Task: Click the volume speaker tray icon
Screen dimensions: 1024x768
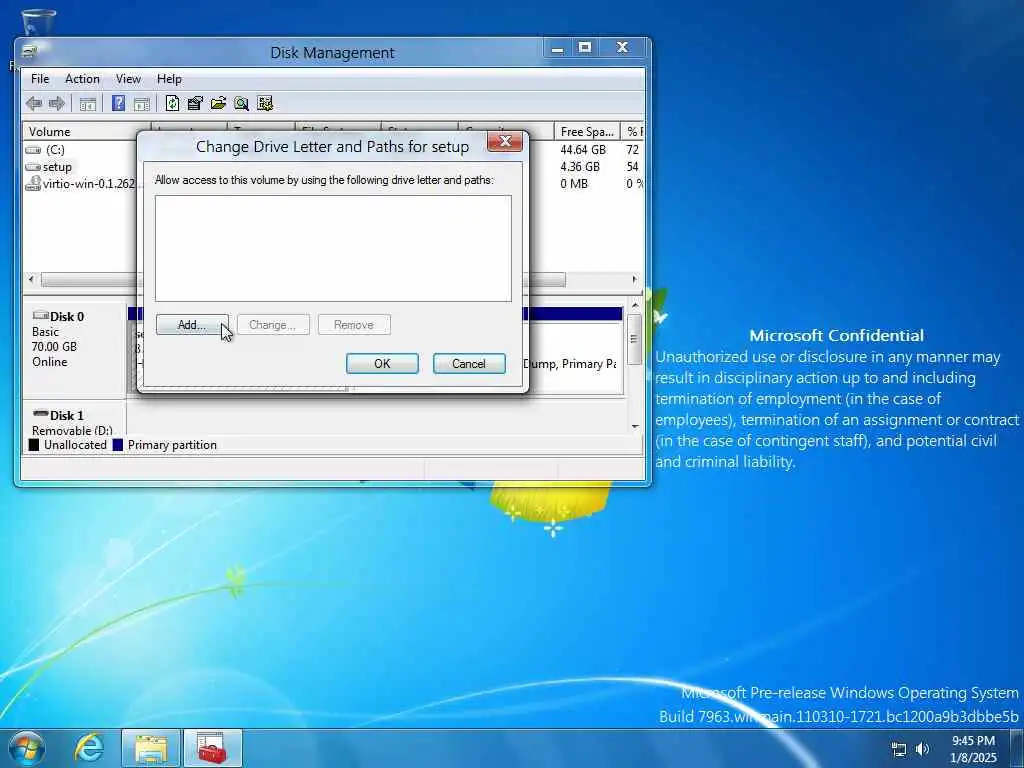Action: tap(922, 749)
